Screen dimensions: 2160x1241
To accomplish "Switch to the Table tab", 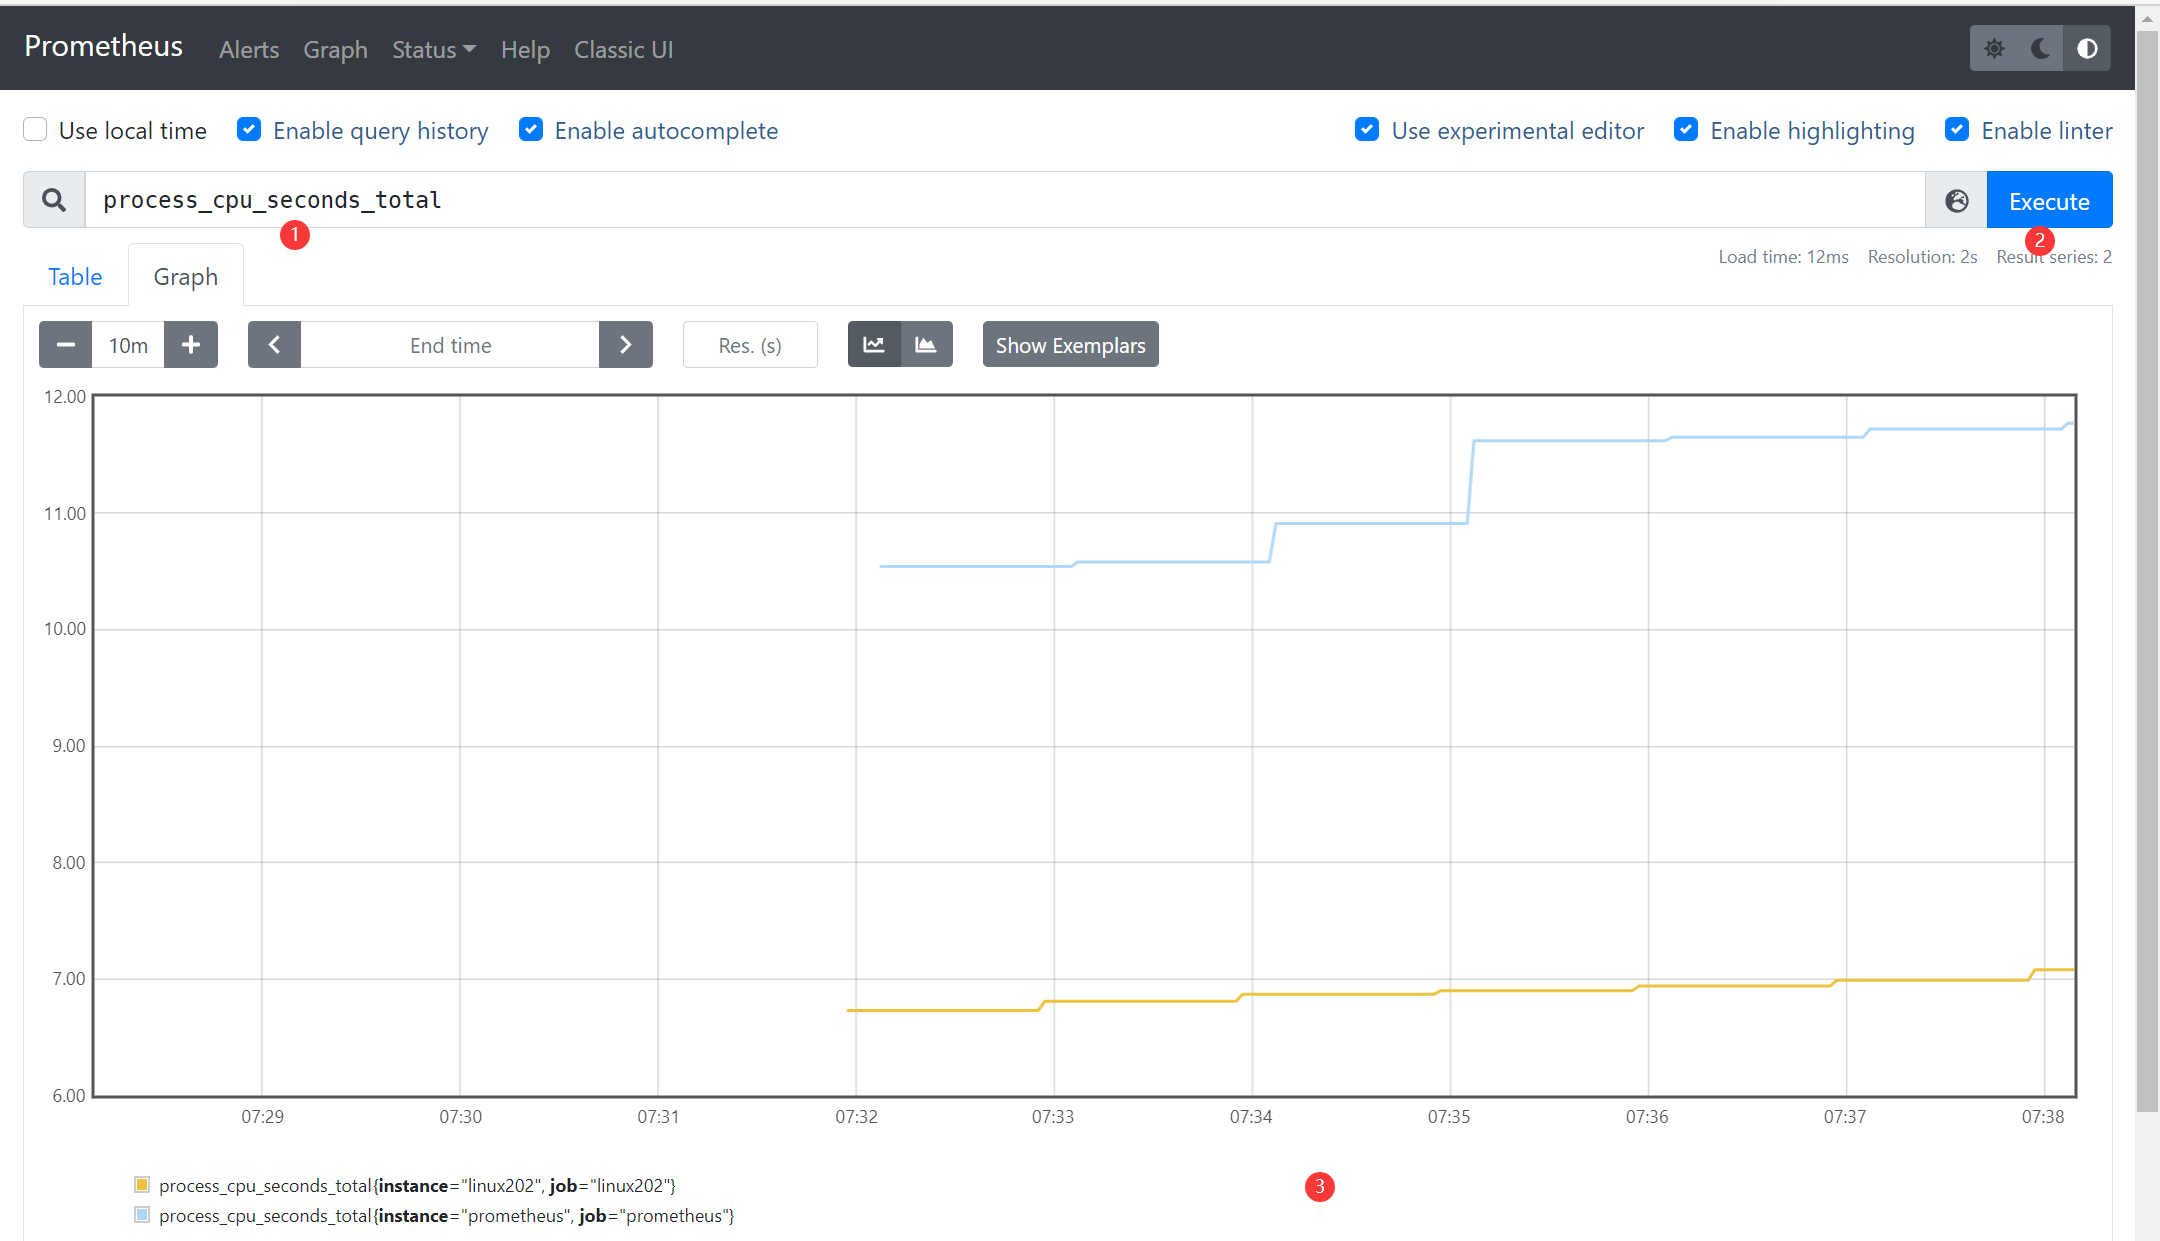I will coord(75,277).
